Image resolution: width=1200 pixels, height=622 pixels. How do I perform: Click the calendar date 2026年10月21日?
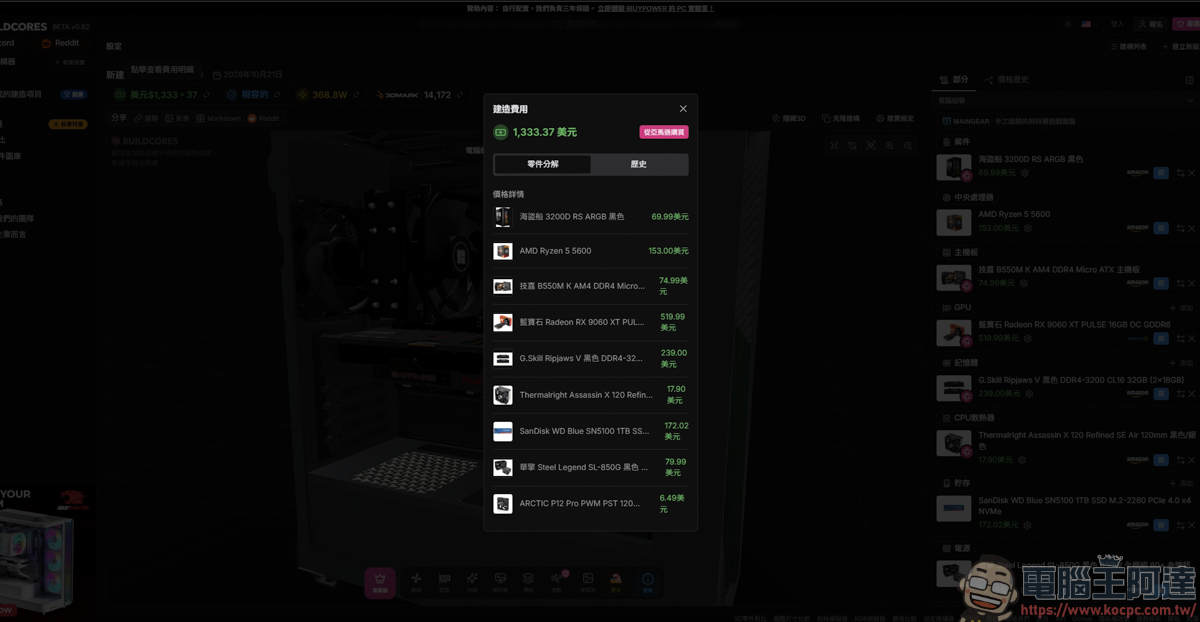point(247,75)
